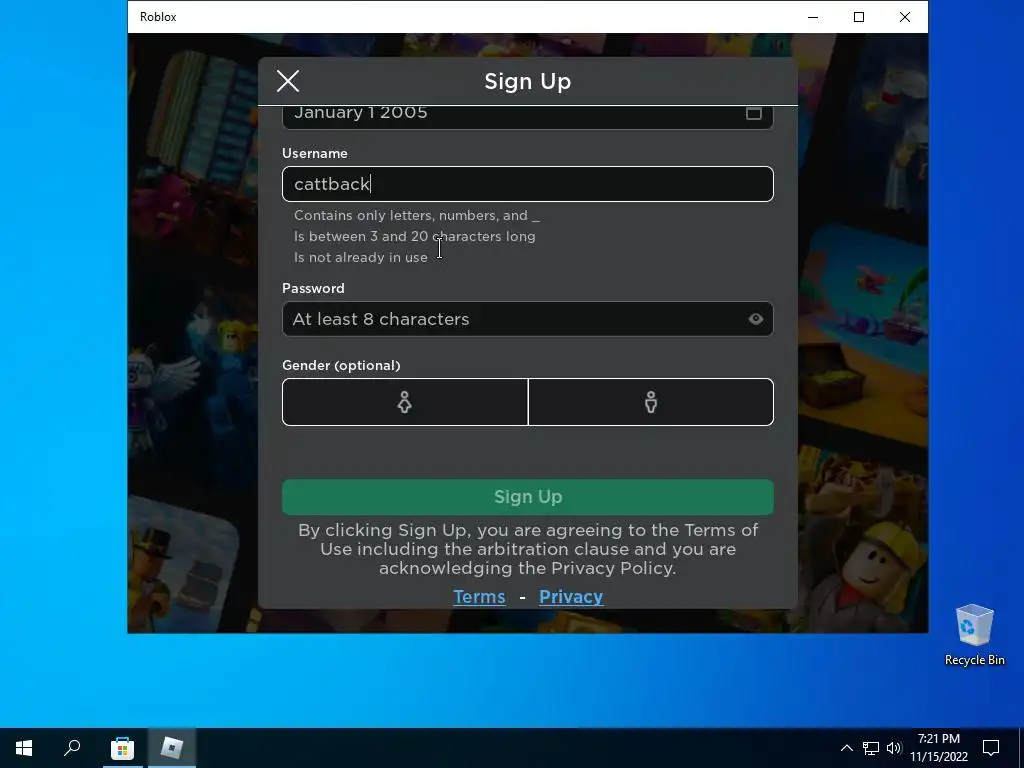Select the female gender option
The height and width of the screenshot is (768, 1024).
click(405, 402)
